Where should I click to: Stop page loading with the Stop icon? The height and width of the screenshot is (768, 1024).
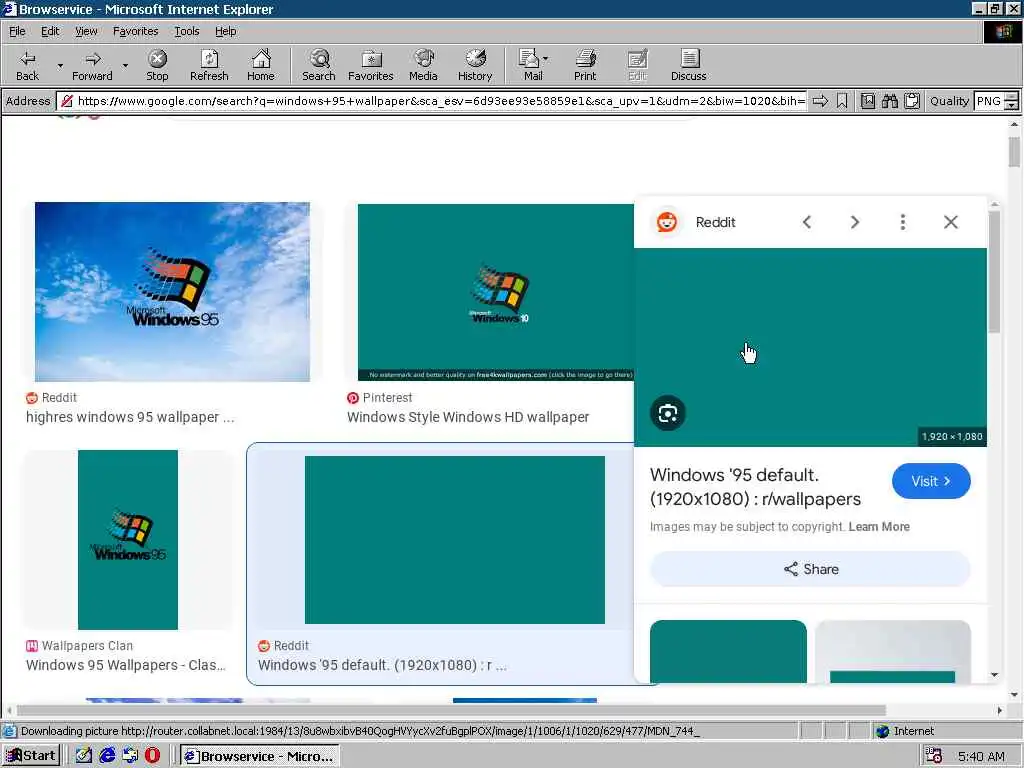(157, 65)
